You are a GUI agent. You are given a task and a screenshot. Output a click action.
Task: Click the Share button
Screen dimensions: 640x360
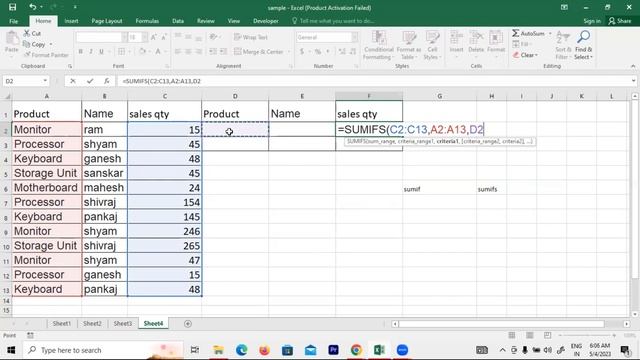coord(619,21)
